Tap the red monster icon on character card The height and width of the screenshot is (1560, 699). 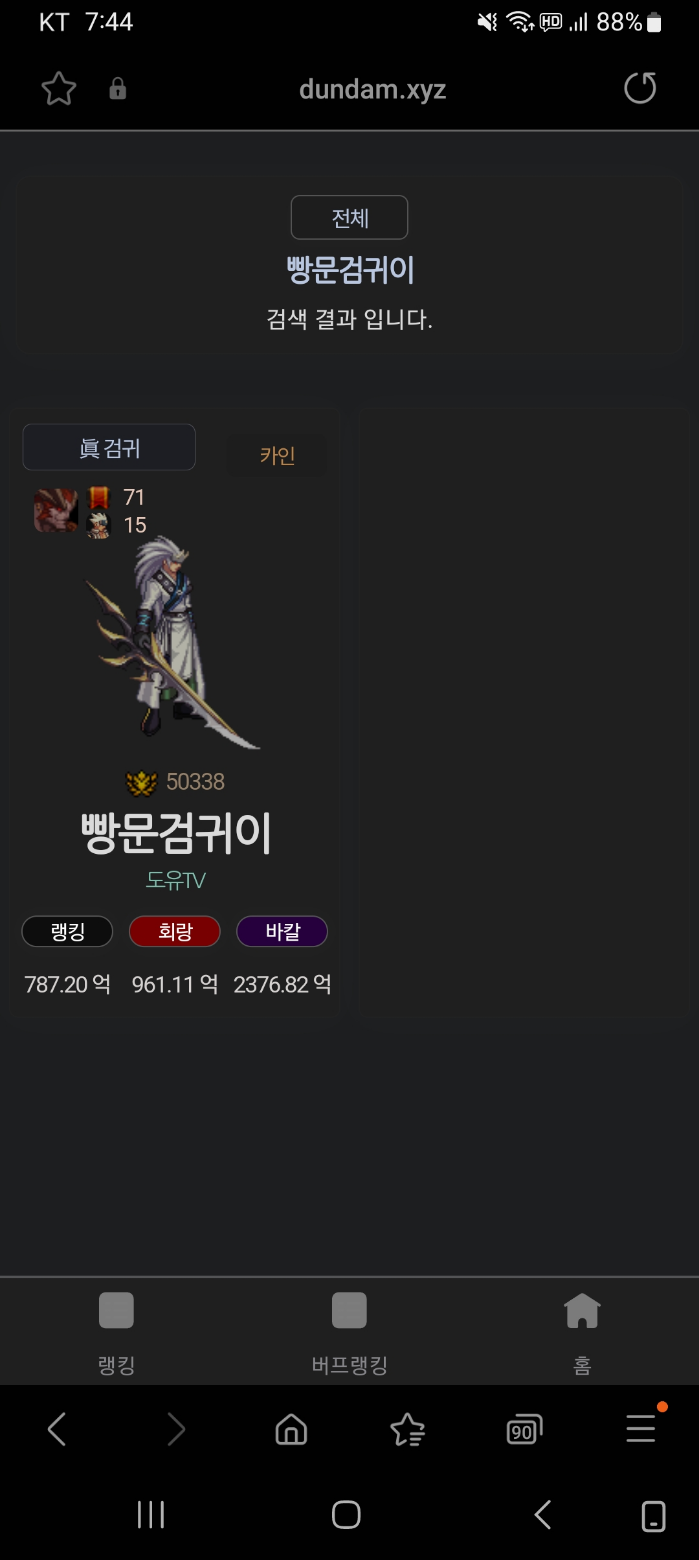tap(56, 511)
